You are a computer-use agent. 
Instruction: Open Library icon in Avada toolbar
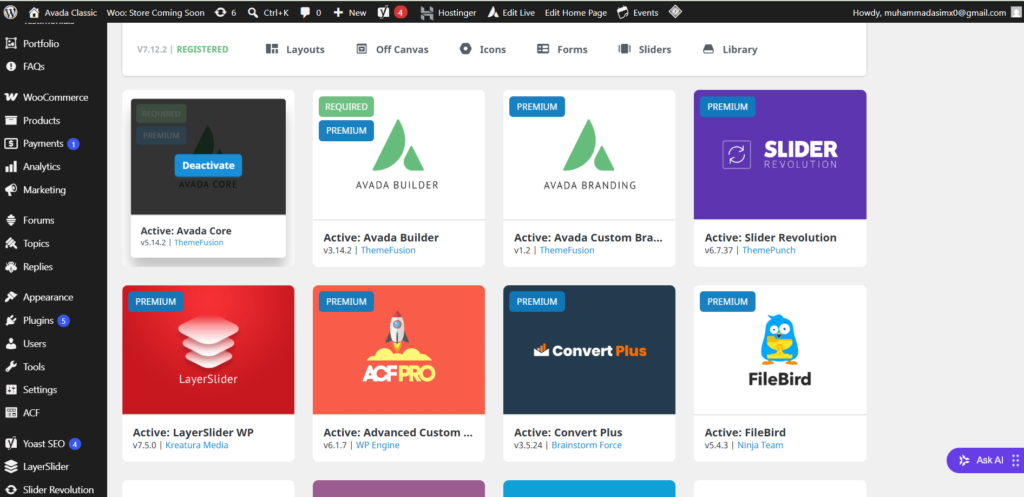708,49
